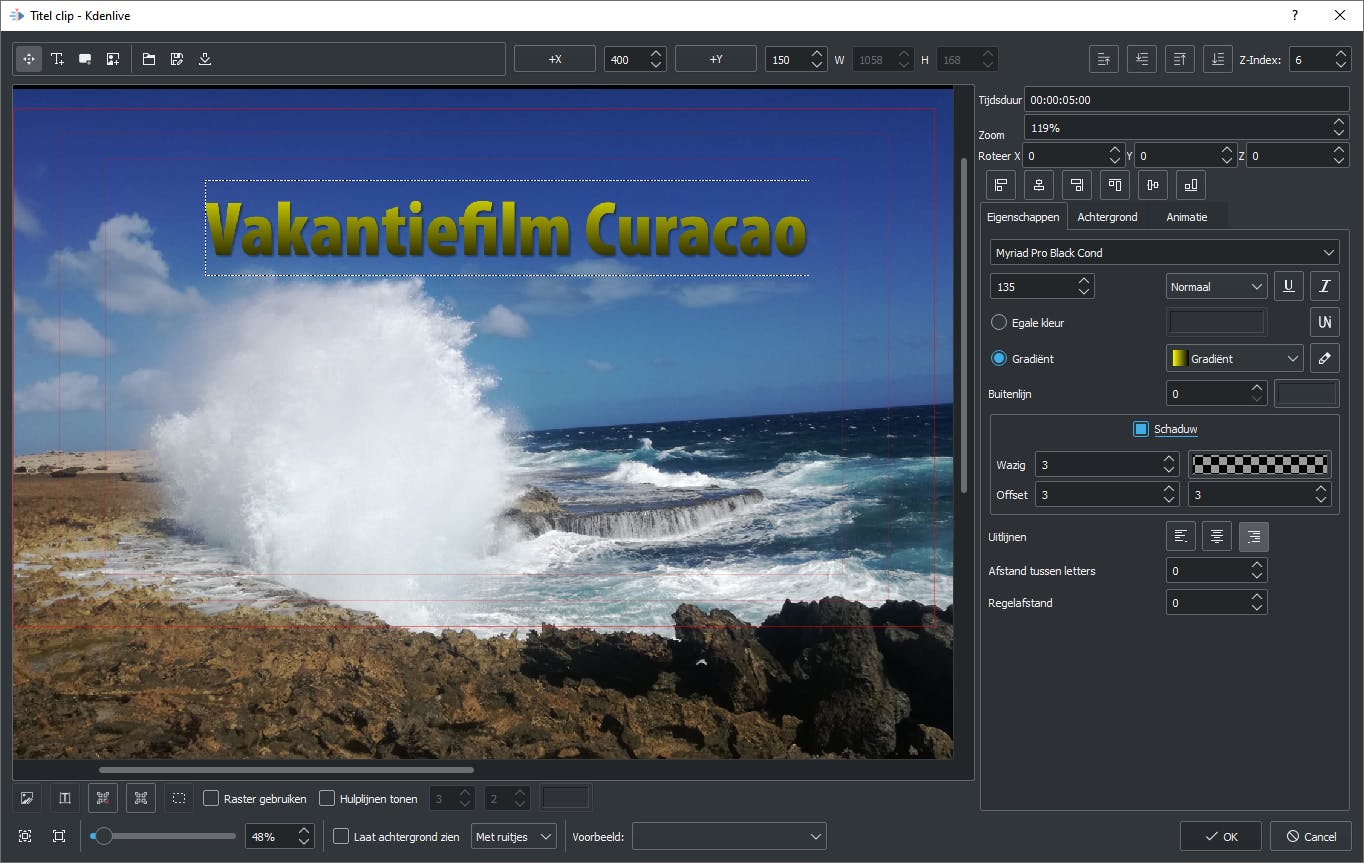Open a title document via folder icon
Image resolution: width=1364 pixels, height=863 pixels.
click(149, 60)
